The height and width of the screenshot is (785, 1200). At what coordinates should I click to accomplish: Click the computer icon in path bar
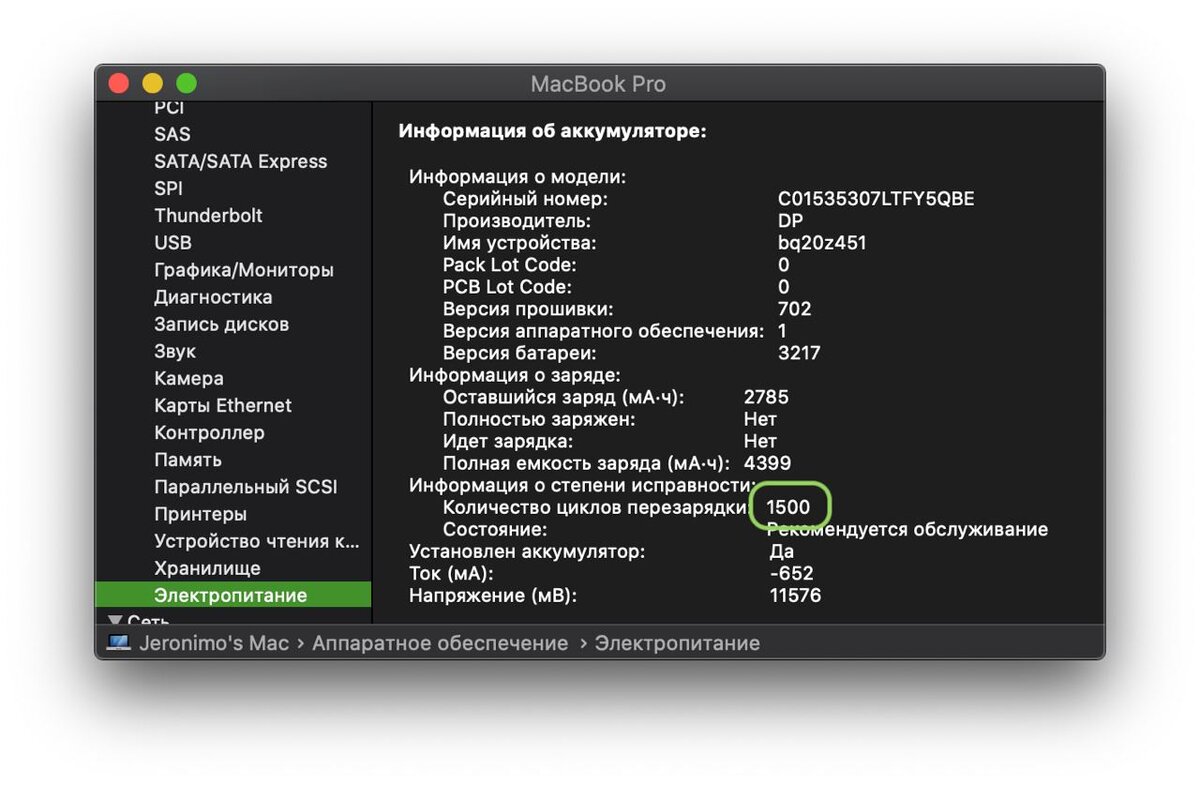tap(119, 643)
